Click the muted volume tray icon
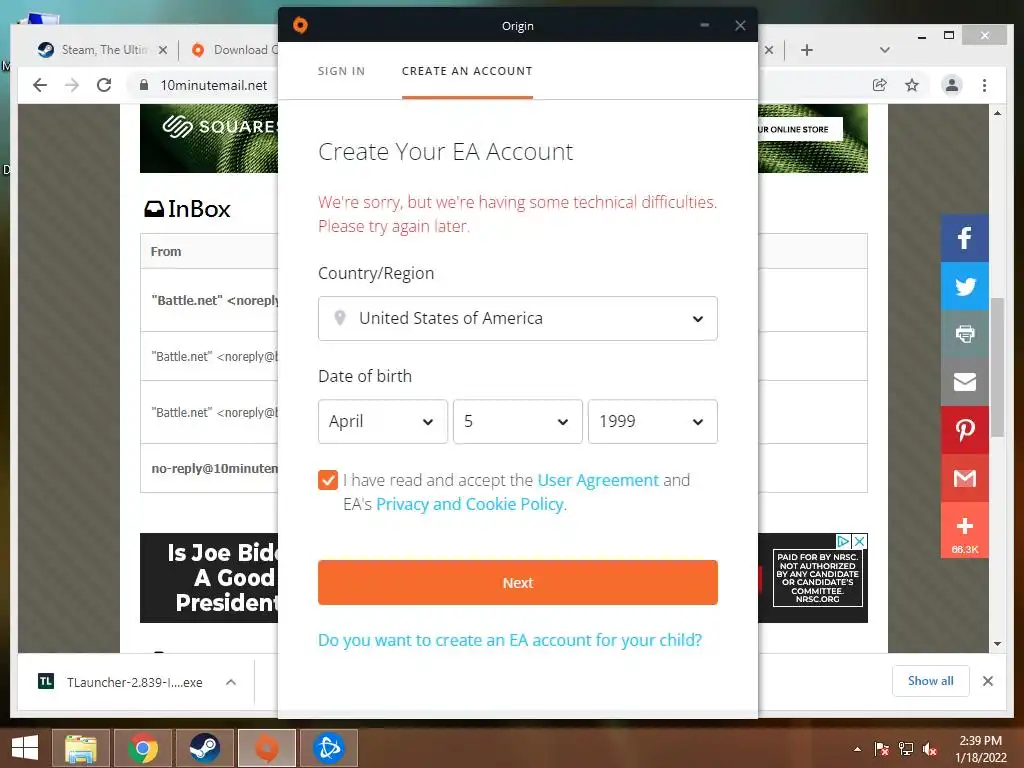This screenshot has height=768, width=1024. pos(930,748)
